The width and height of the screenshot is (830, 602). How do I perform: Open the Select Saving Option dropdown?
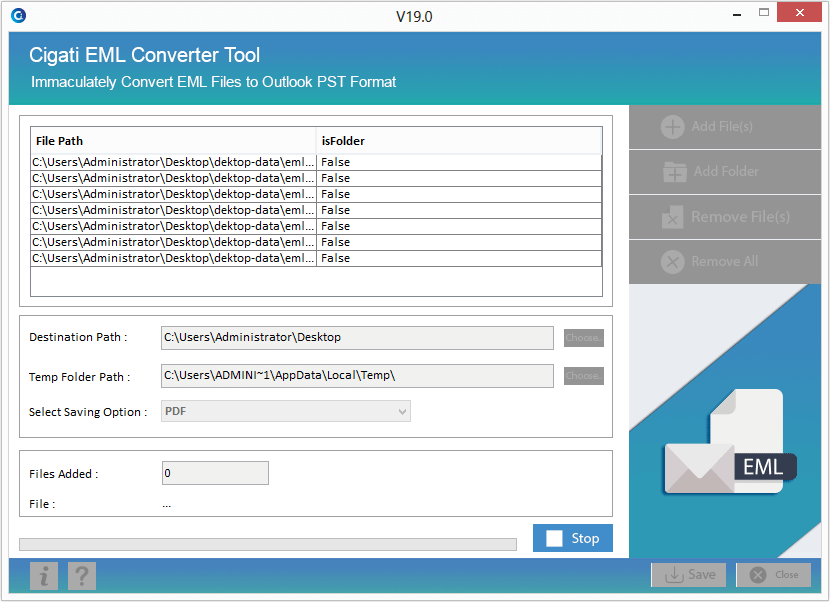[286, 411]
